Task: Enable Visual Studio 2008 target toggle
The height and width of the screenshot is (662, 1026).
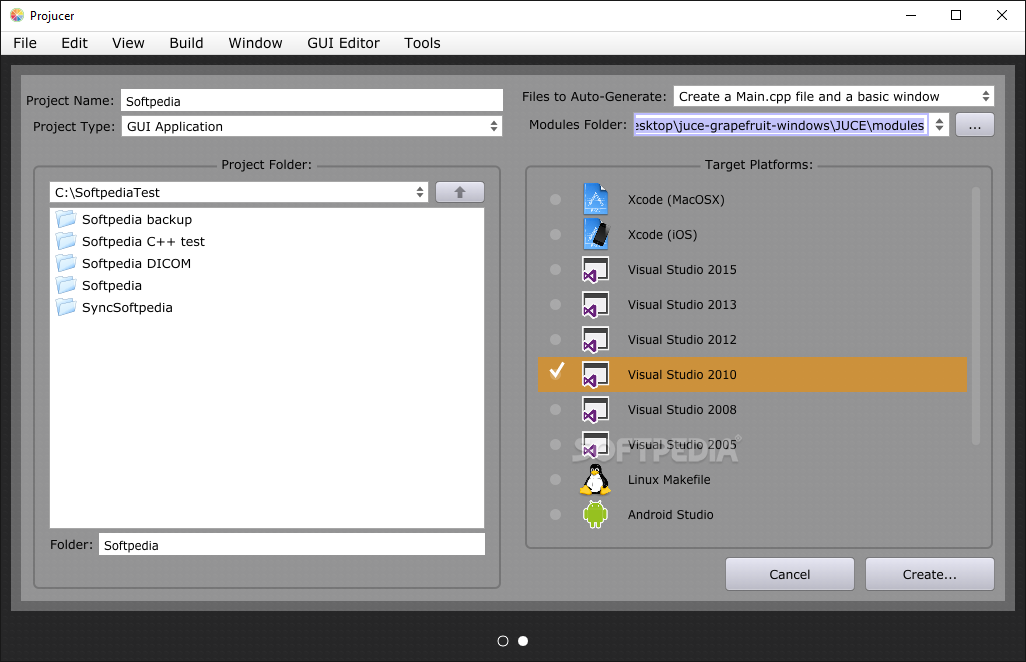Action: tap(556, 409)
